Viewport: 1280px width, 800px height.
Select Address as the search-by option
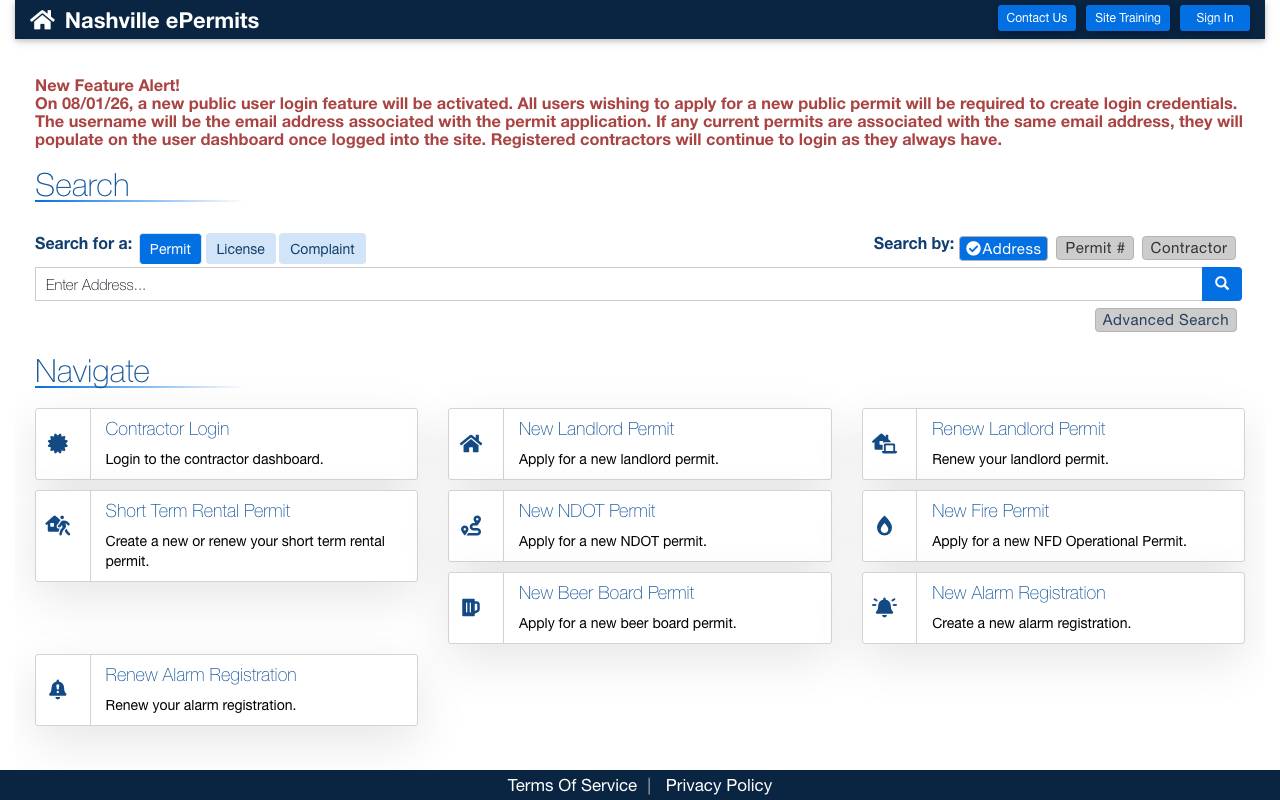(1003, 248)
